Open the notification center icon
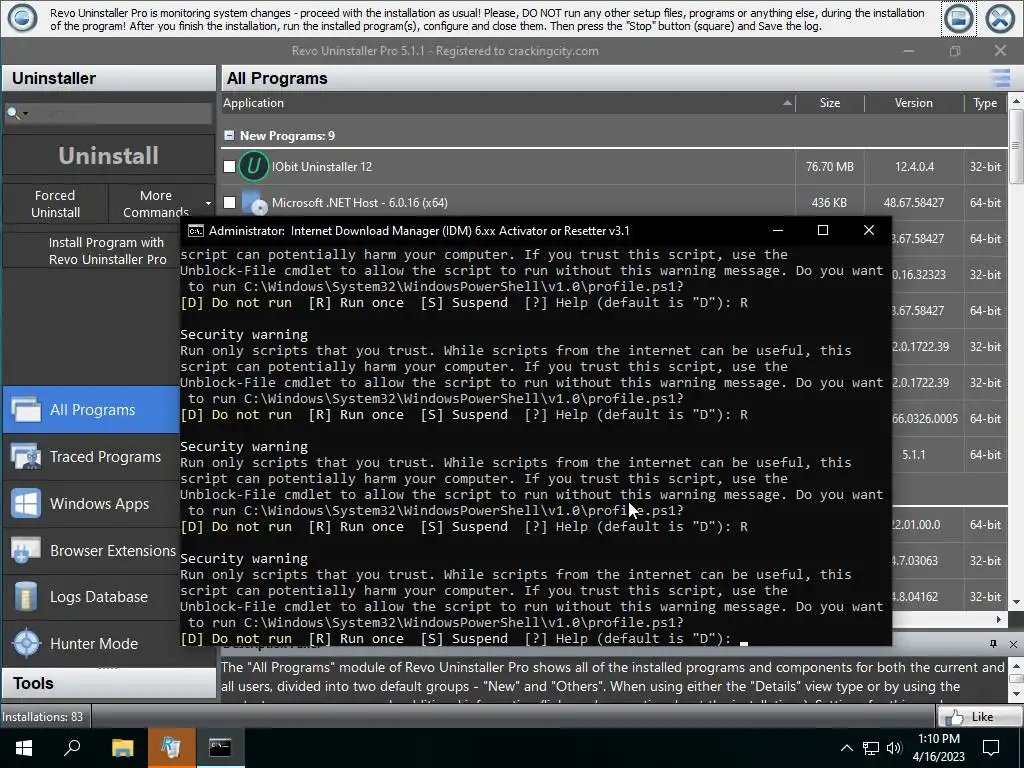The image size is (1024, 768). click(x=991, y=748)
